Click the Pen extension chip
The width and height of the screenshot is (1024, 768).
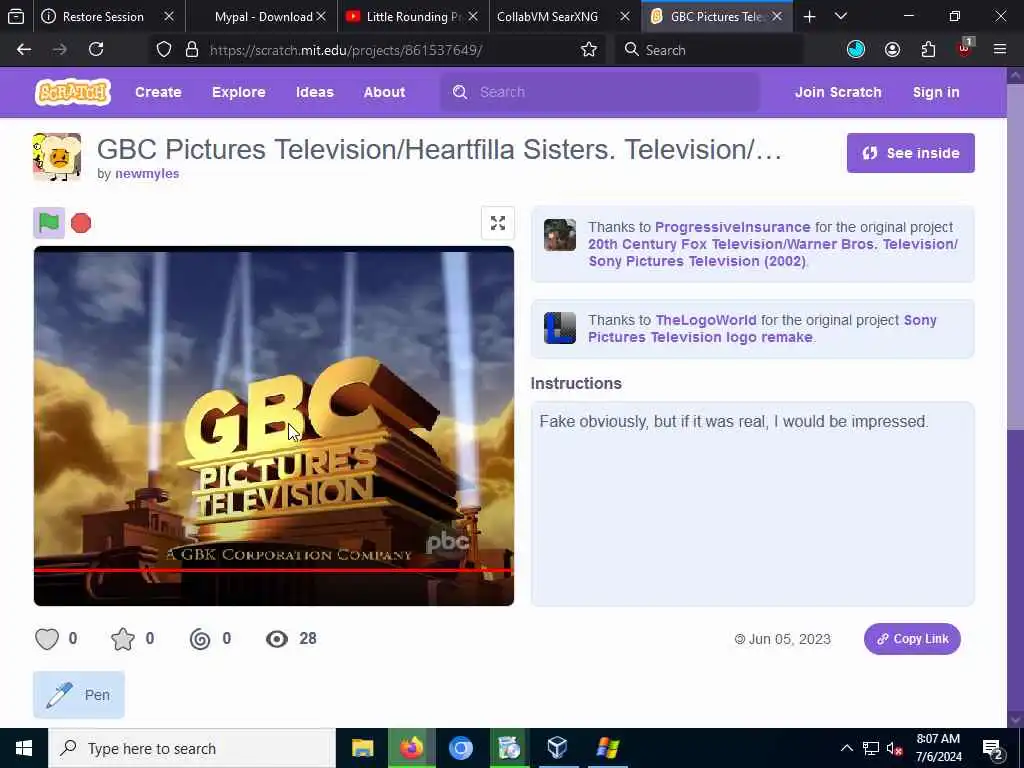(78, 695)
